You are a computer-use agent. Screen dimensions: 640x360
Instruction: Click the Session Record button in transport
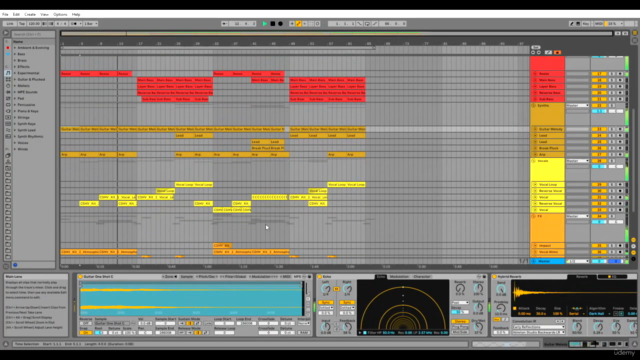(x=318, y=24)
